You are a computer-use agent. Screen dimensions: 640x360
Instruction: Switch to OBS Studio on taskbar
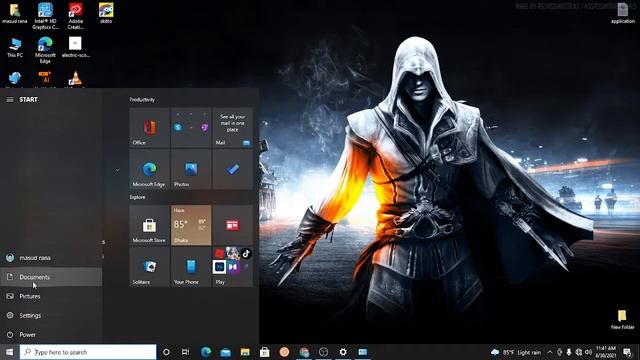click(323, 352)
